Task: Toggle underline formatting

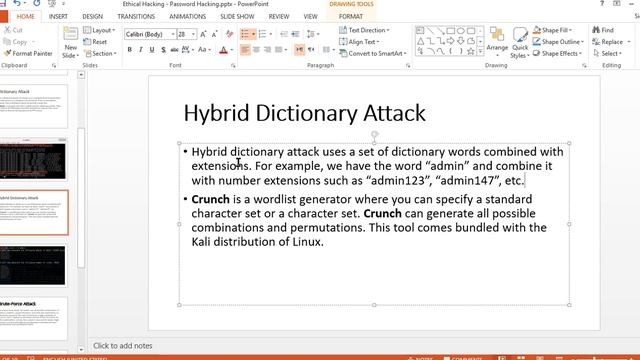Action: tap(152, 50)
